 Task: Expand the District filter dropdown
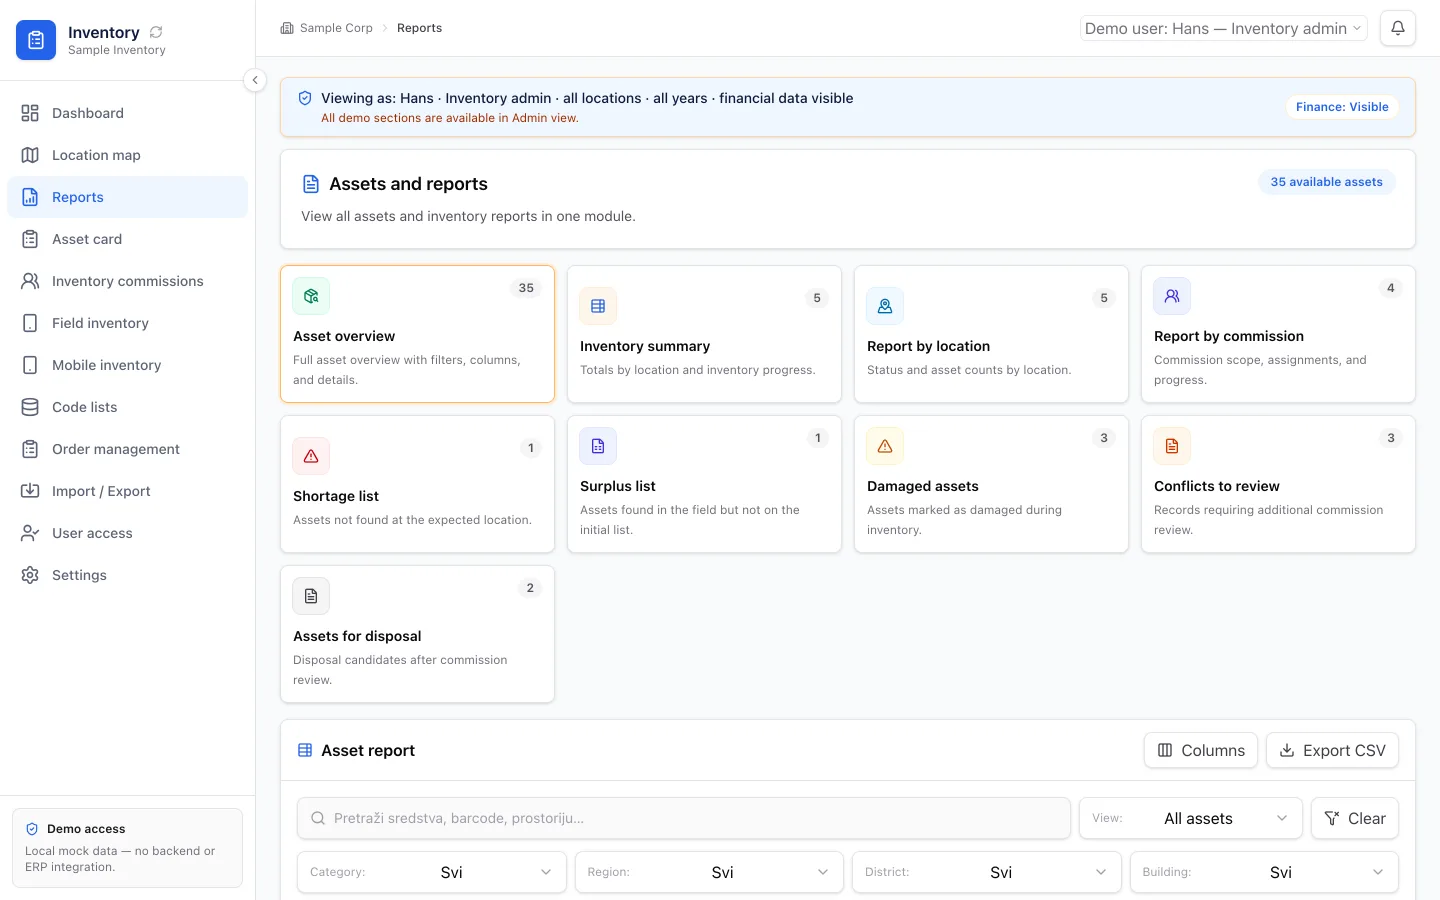coord(987,872)
